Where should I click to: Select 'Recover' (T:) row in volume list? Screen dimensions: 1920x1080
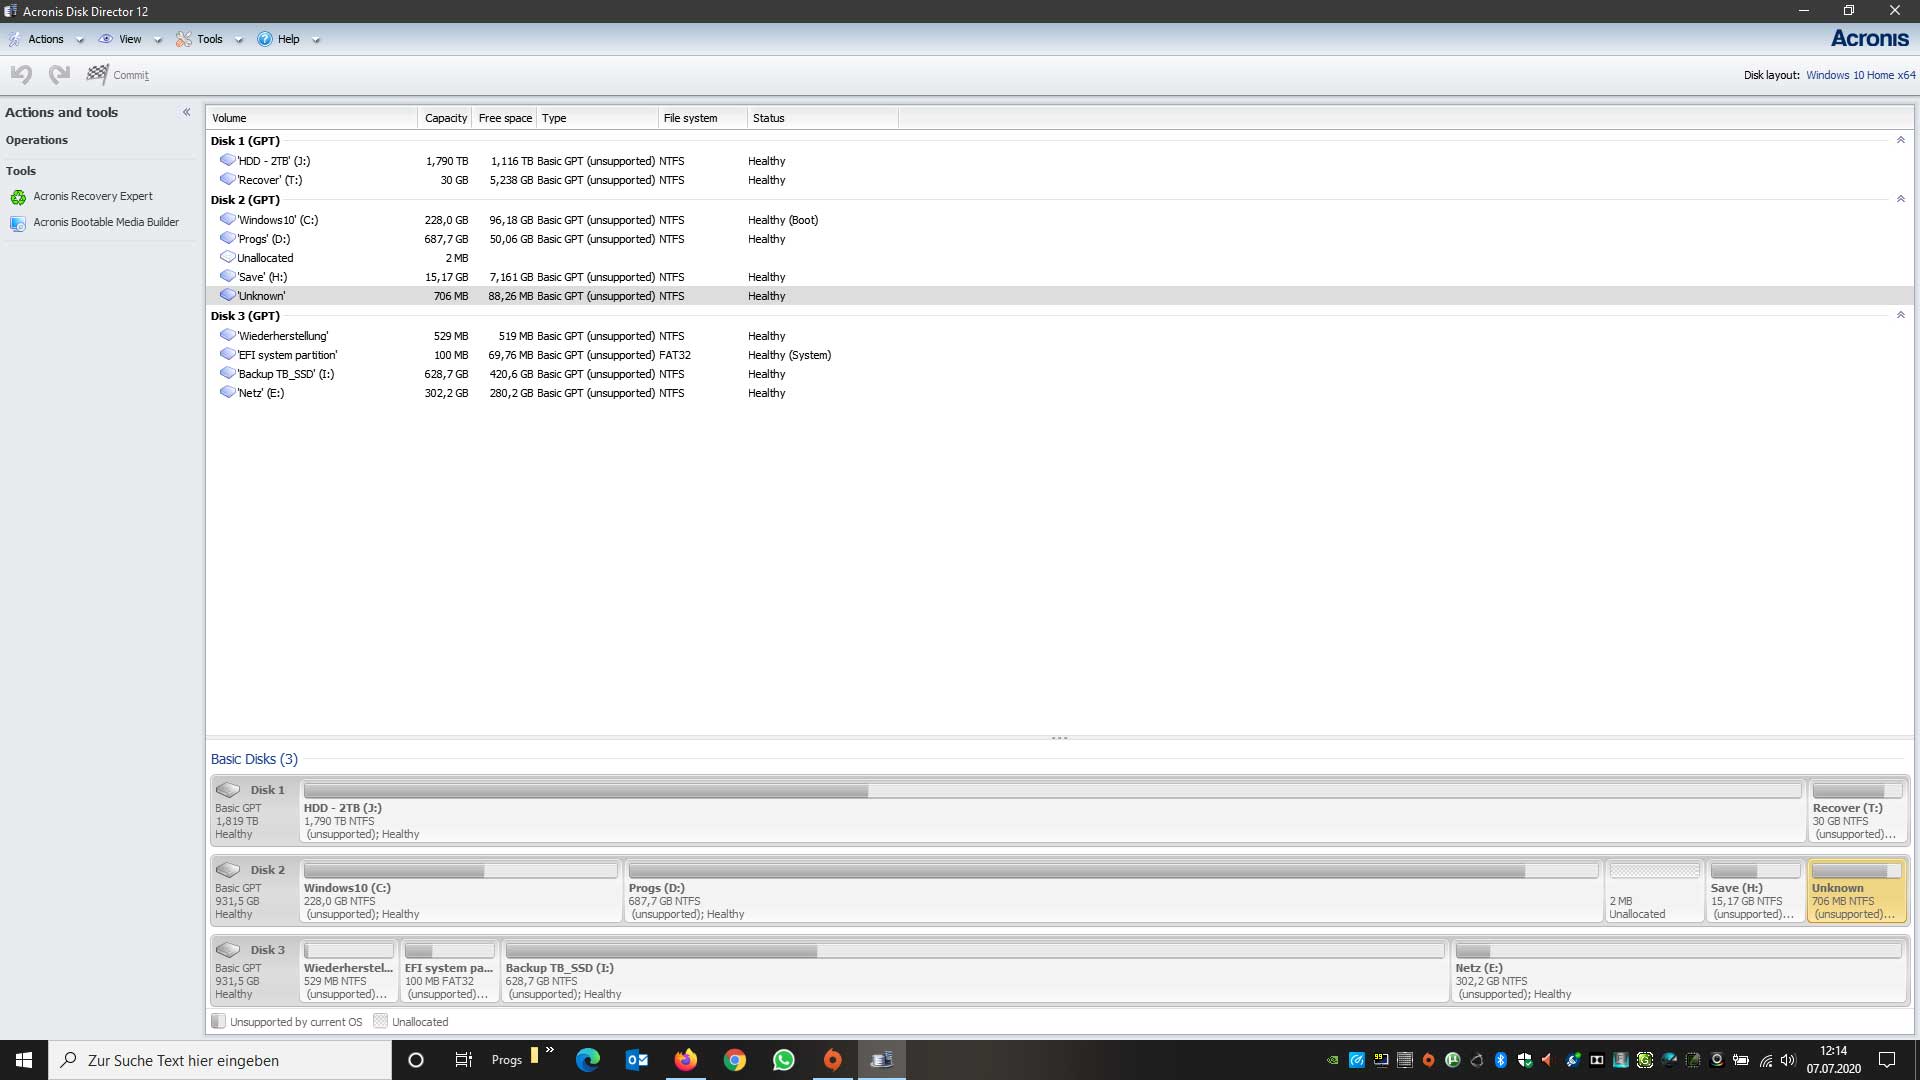[1060, 180]
